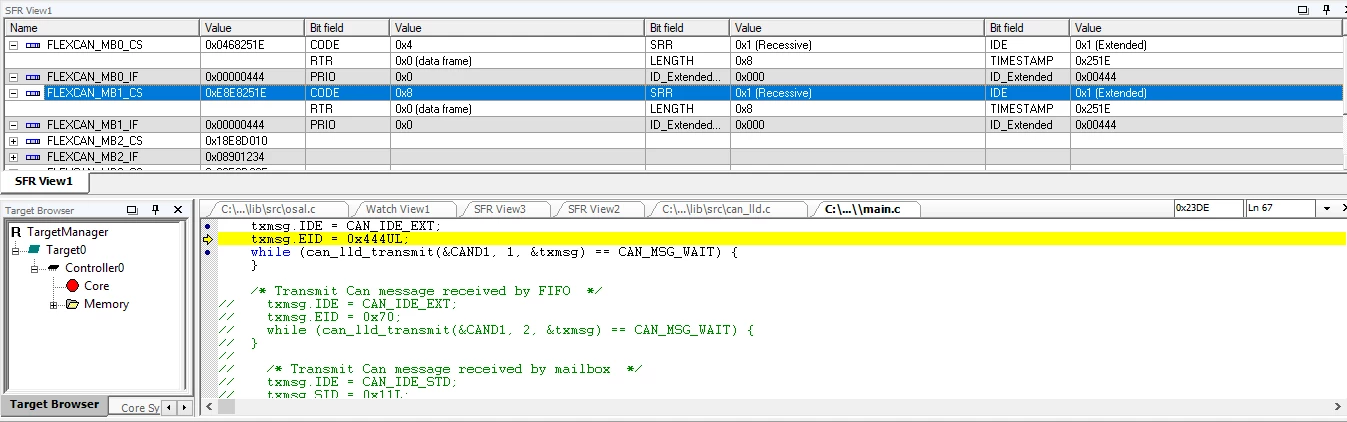Screen dimensions: 1347x422
Task: Expand the Memory folder node
Action: [53, 304]
